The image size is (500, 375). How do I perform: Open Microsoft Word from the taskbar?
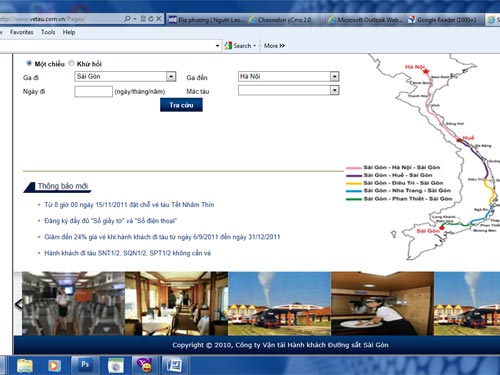pyautogui.click(x=174, y=365)
